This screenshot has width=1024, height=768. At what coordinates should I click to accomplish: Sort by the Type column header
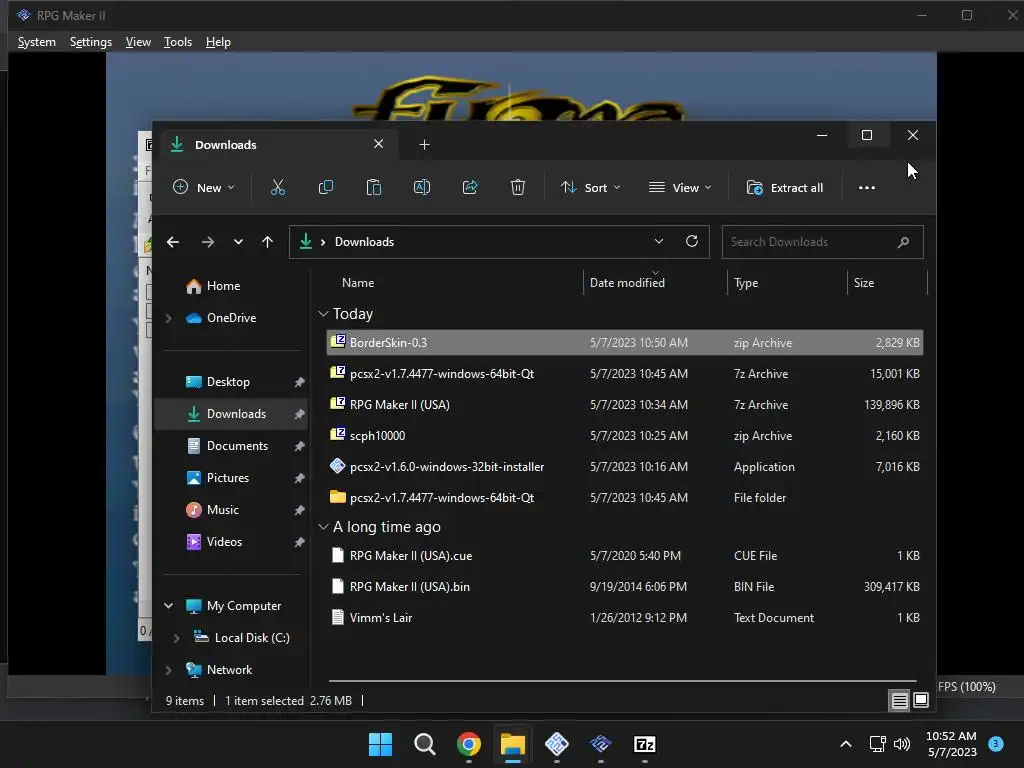(746, 283)
